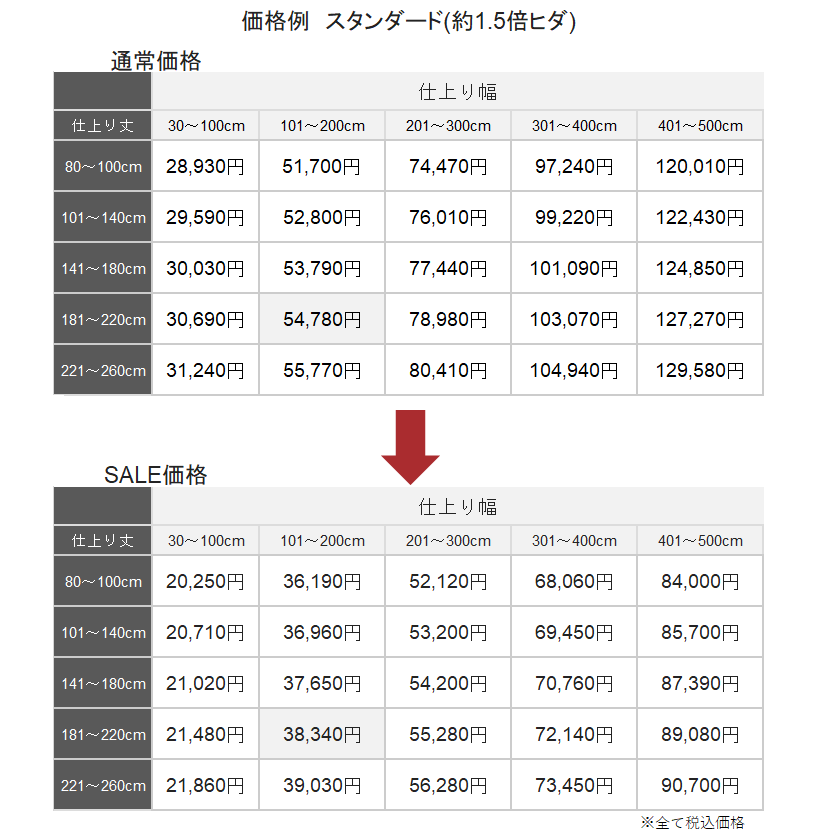This screenshot has width=834, height=834.
Task: Click the highlighted 38,340円 sale price cell
Action: [x=322, y=734]
